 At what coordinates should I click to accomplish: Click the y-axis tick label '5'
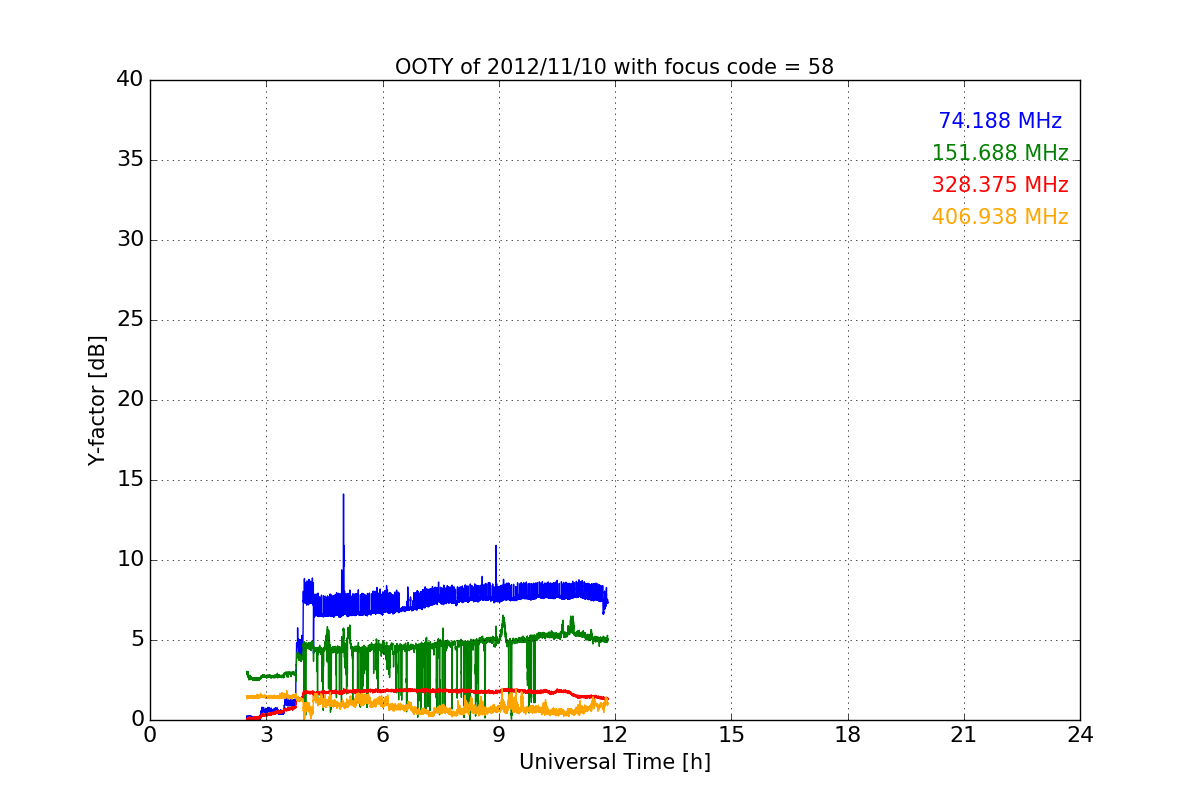(x=137, y=640)
